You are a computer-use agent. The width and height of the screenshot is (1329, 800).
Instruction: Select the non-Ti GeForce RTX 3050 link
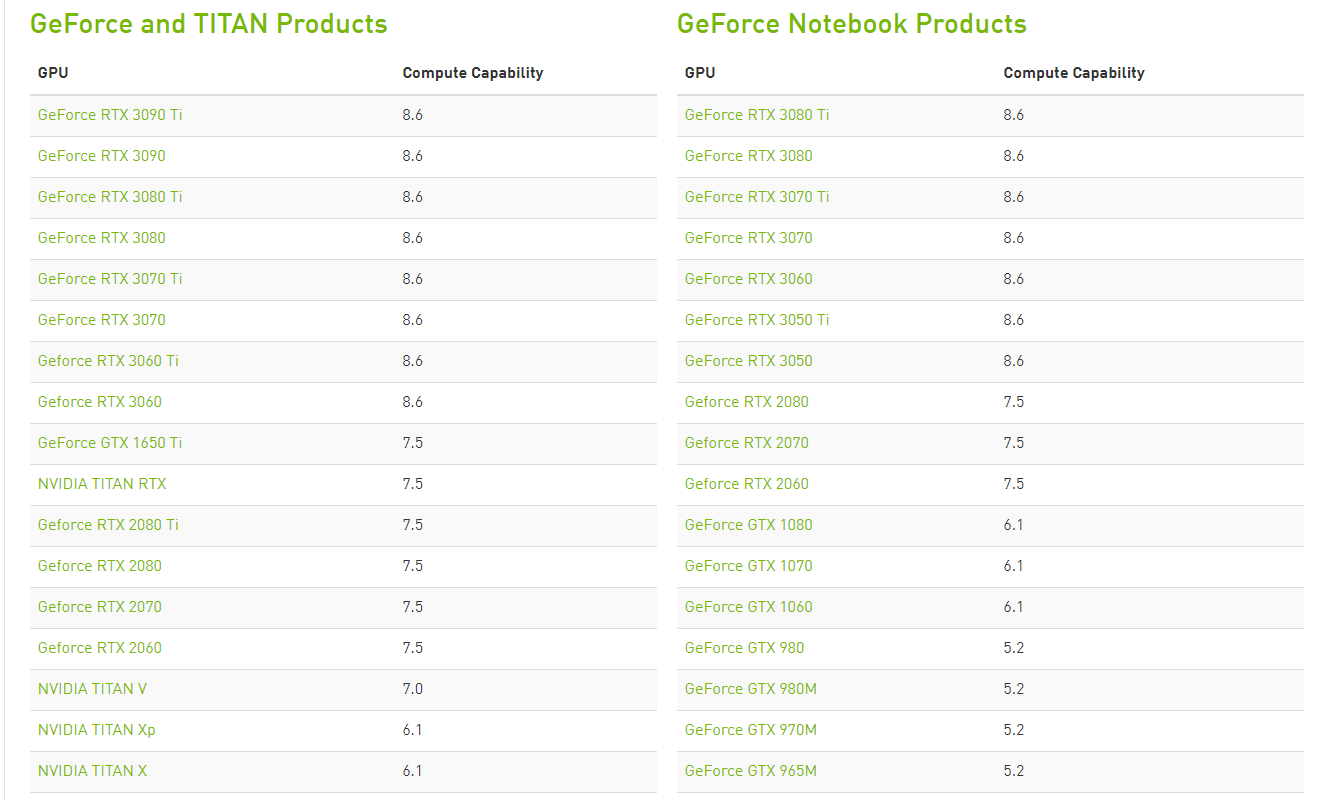[x=749, y=361]
